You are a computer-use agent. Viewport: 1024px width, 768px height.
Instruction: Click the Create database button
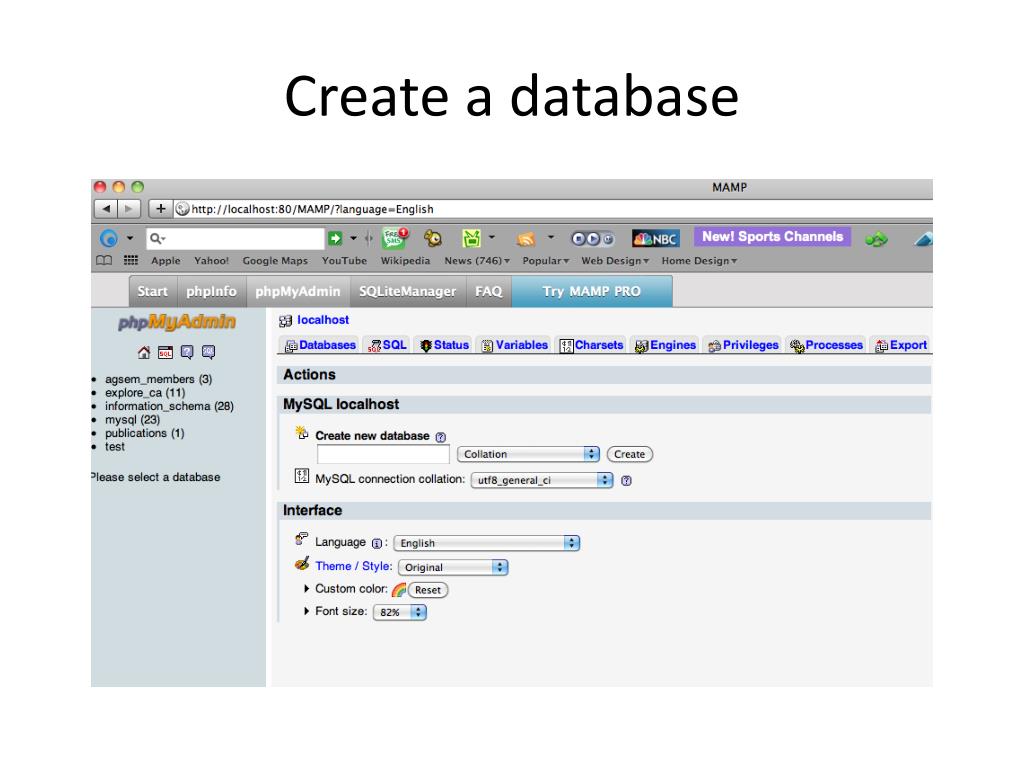coord(630,454)
